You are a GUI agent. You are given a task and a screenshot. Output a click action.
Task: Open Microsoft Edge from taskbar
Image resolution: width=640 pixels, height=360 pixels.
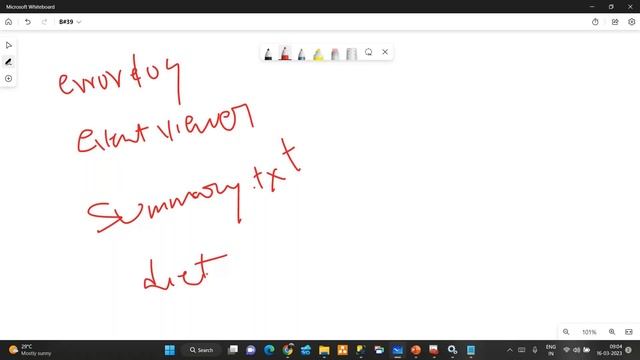269,350
